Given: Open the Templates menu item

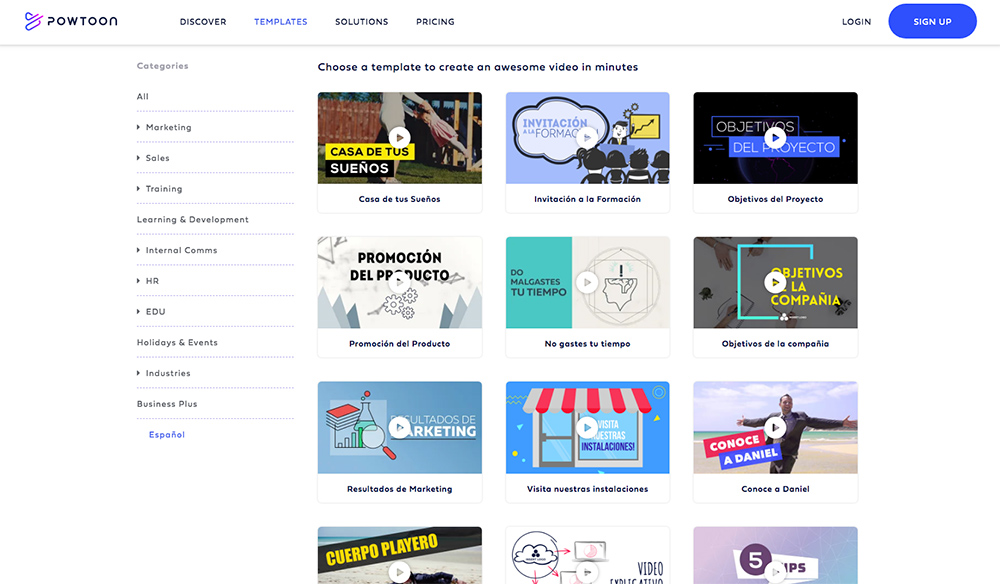Looking at the screenshot, I should 281,22.
